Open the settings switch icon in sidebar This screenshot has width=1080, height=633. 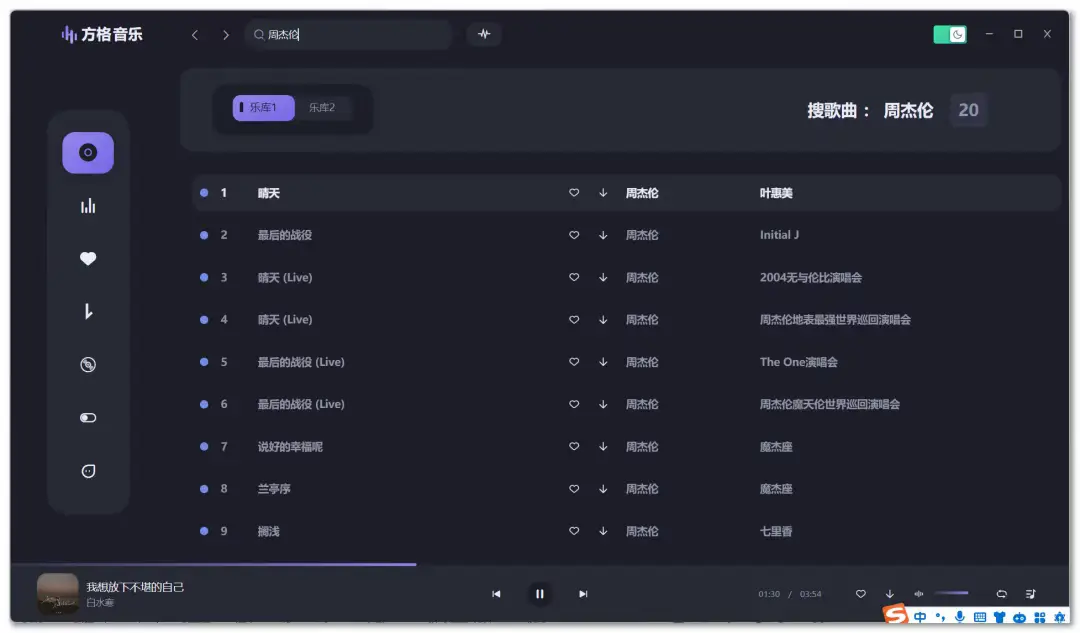point(88,418)
